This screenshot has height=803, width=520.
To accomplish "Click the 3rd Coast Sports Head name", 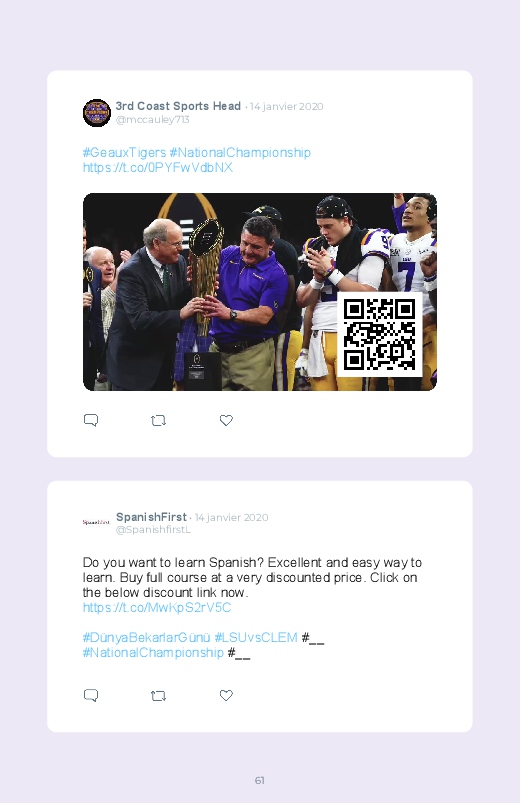I will (178, 106).
